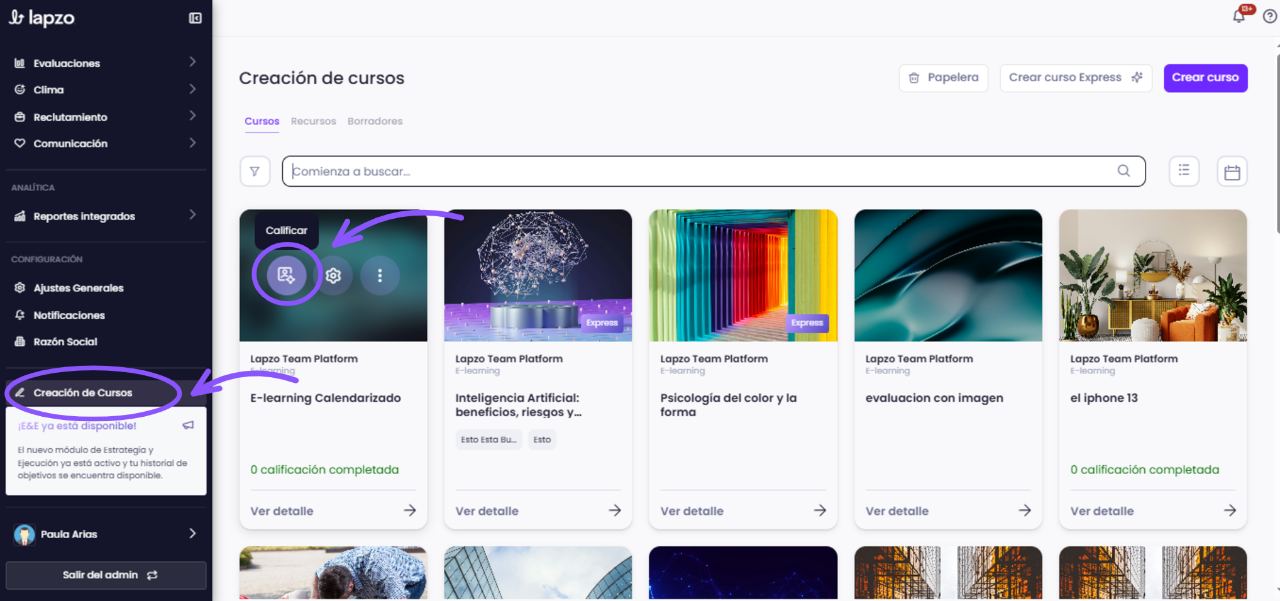1280x601 pixels.
Task: Click arrow icon on Inteligencia Artificial card
Action: [615, 511]
